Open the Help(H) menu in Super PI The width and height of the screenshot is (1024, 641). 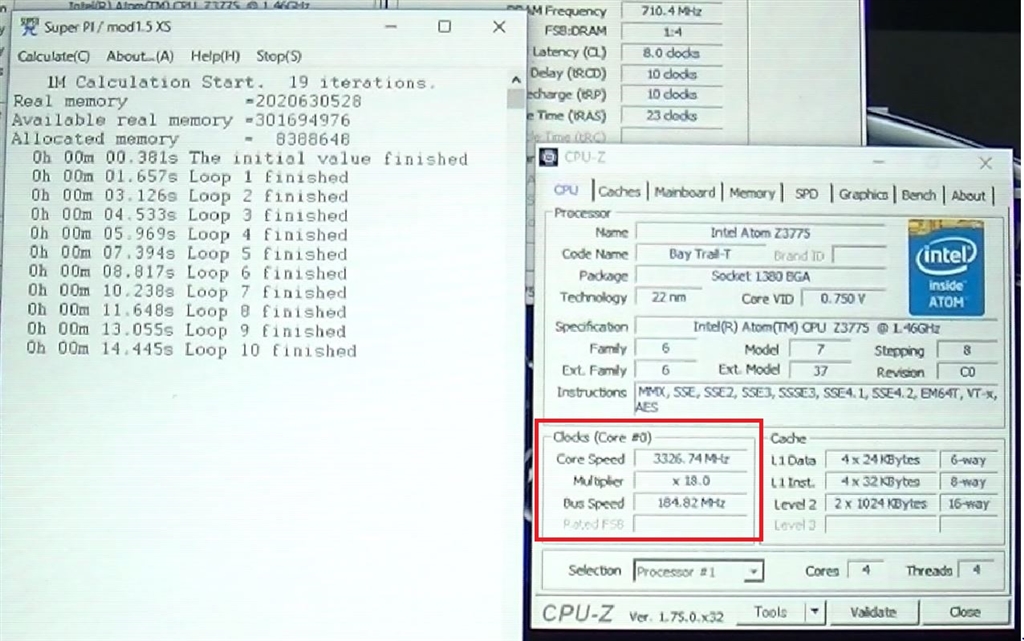(215, 57)
